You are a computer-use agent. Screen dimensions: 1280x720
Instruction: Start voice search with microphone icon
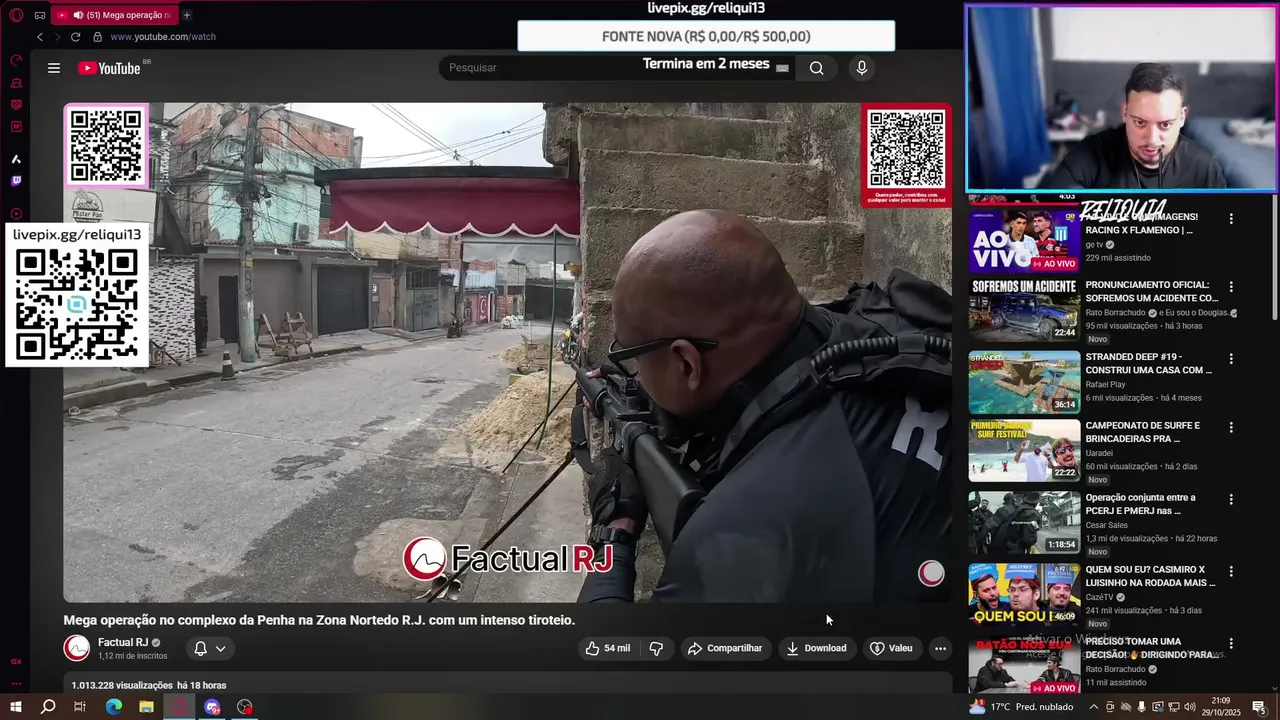point(862,68)
